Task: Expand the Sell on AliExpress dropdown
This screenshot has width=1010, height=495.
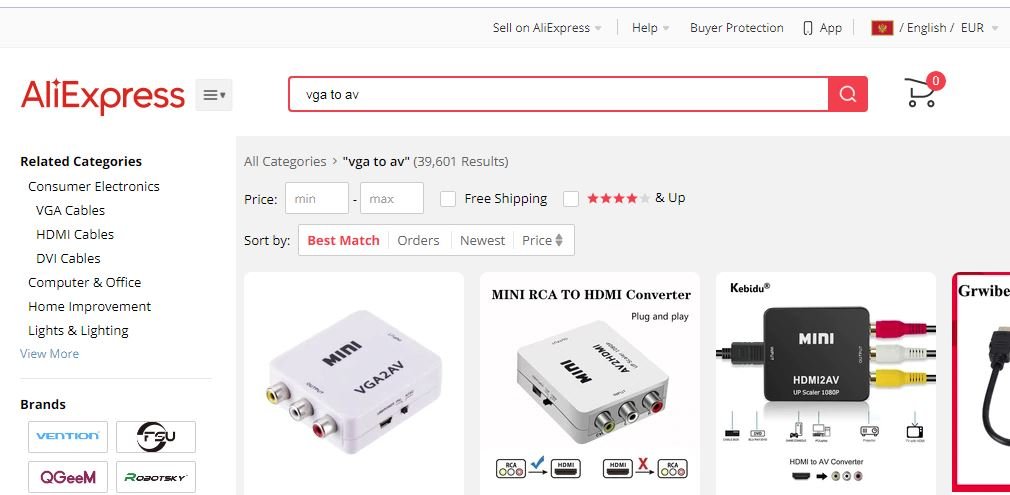Action: (x=547, y=28)
